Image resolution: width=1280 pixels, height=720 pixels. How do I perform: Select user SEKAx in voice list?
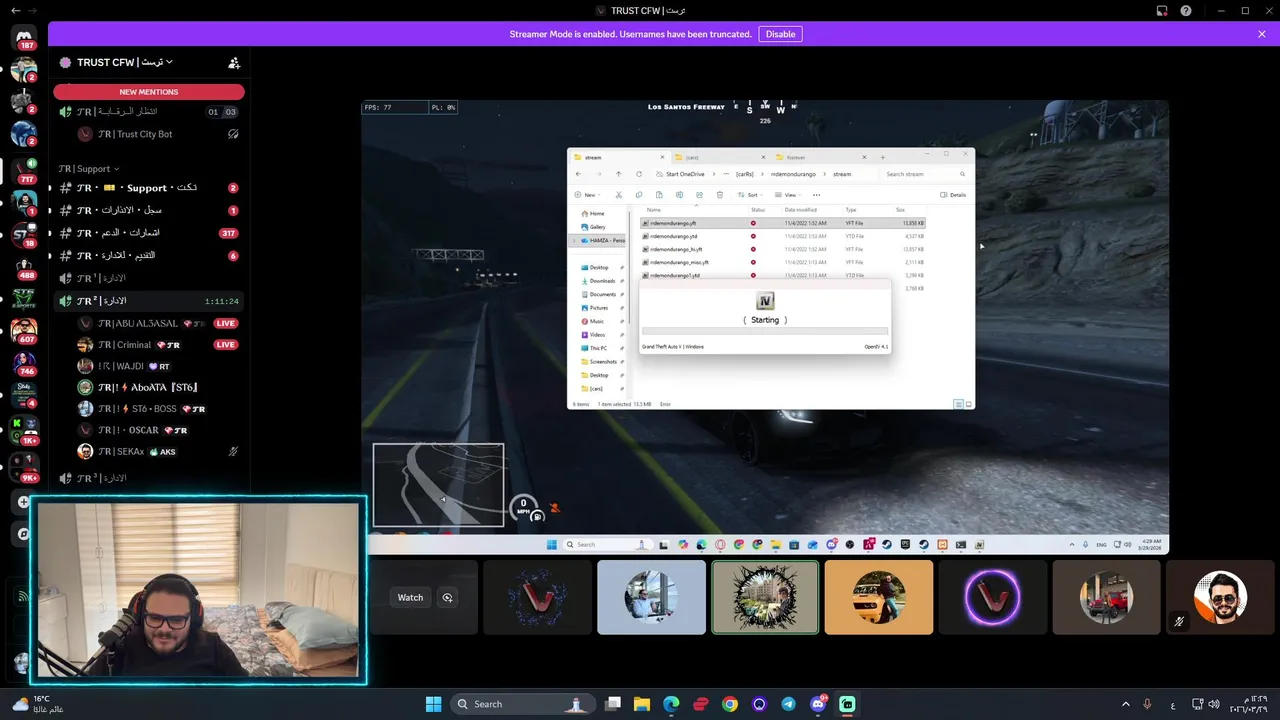pos(158,452)
